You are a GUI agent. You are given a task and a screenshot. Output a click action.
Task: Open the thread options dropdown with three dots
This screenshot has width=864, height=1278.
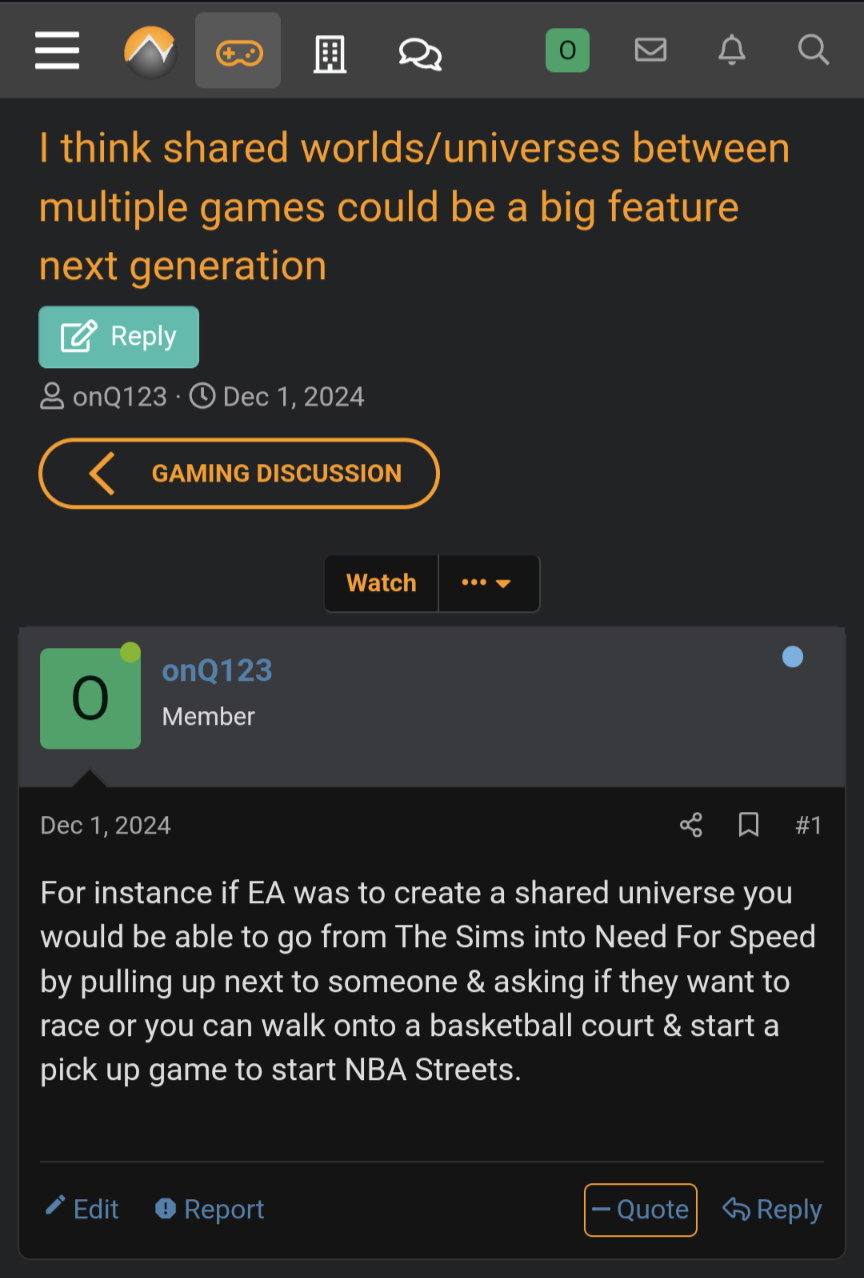tap(488, 583)
